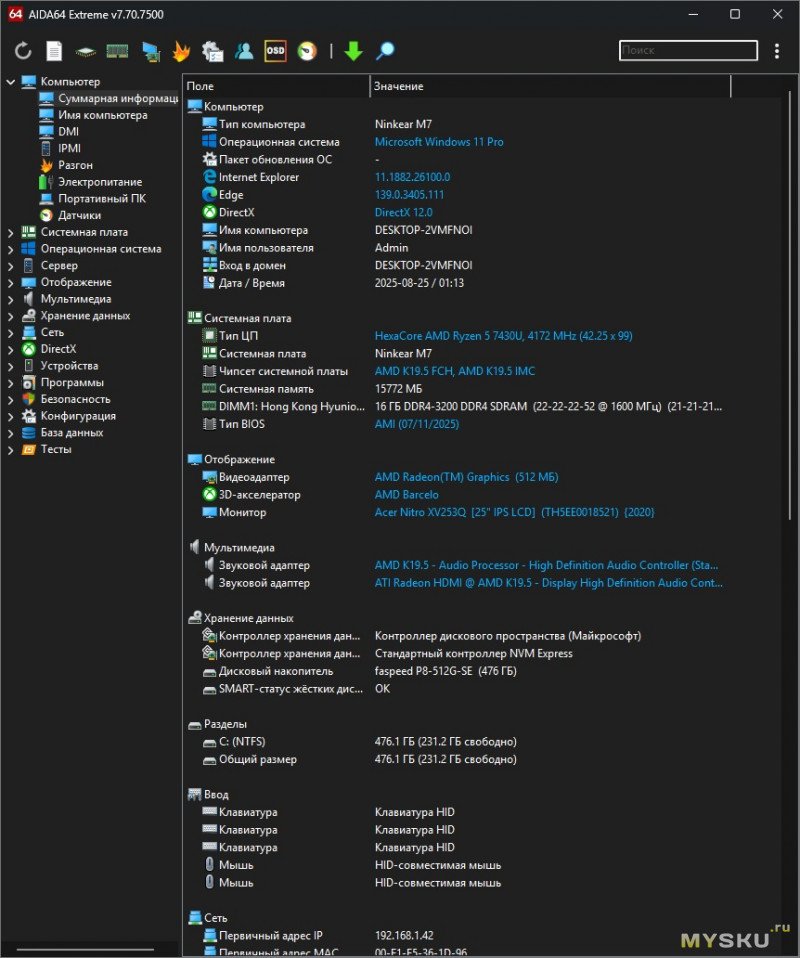Open the audit manager toolbar icon
This screenshot has height=958, width=800.
click(x=213, y=51)
